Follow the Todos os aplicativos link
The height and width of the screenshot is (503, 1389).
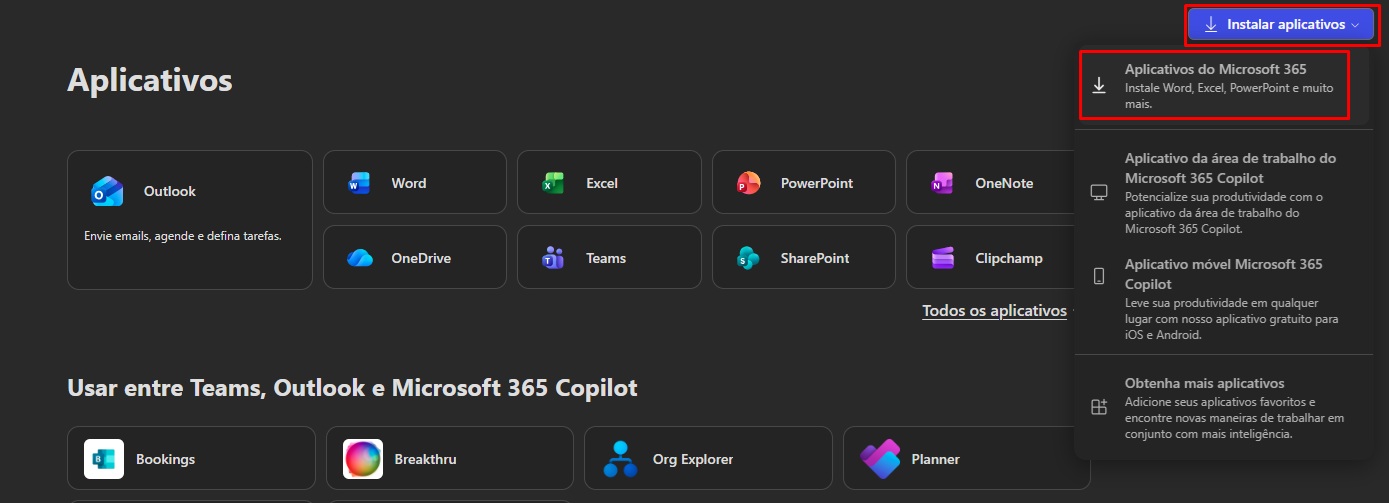(995, 311)
